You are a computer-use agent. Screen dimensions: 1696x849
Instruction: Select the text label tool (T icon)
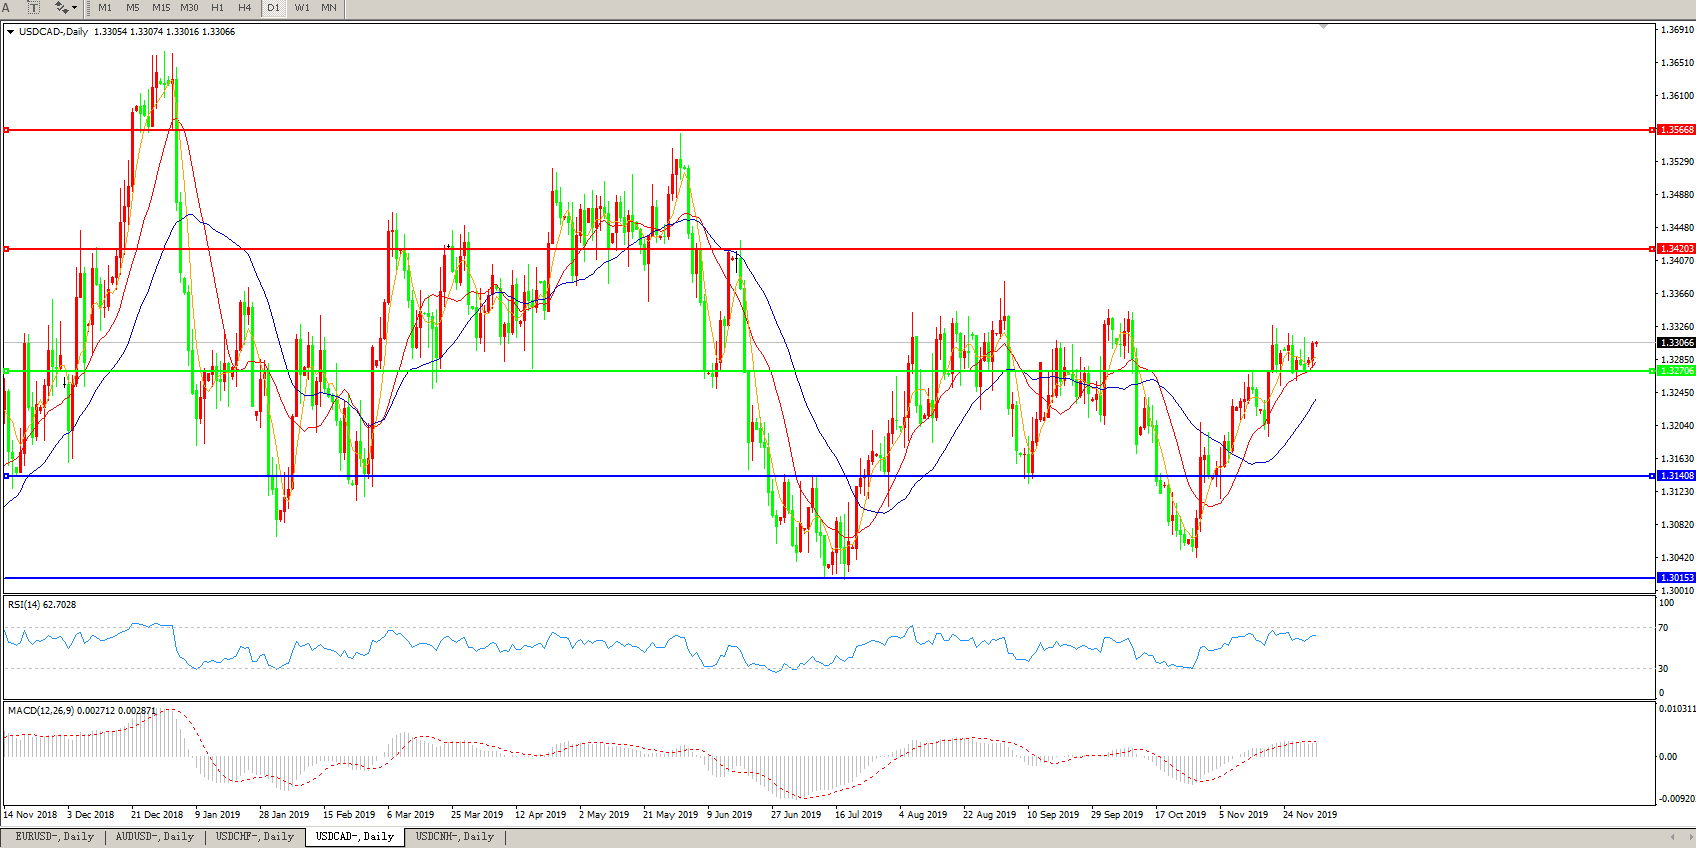33,8
